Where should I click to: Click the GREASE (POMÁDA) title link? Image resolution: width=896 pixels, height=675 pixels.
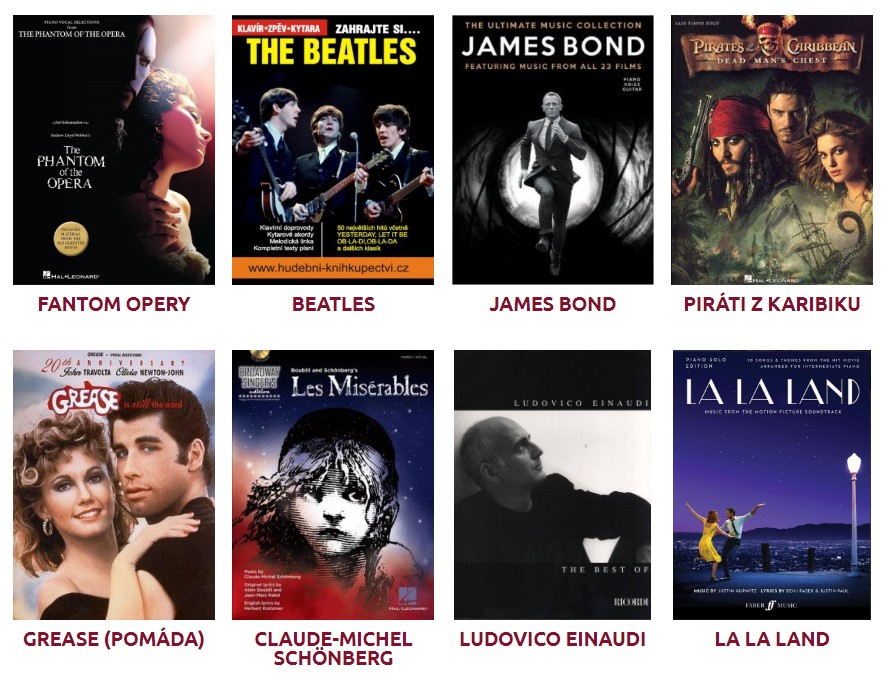click(114, 639)
